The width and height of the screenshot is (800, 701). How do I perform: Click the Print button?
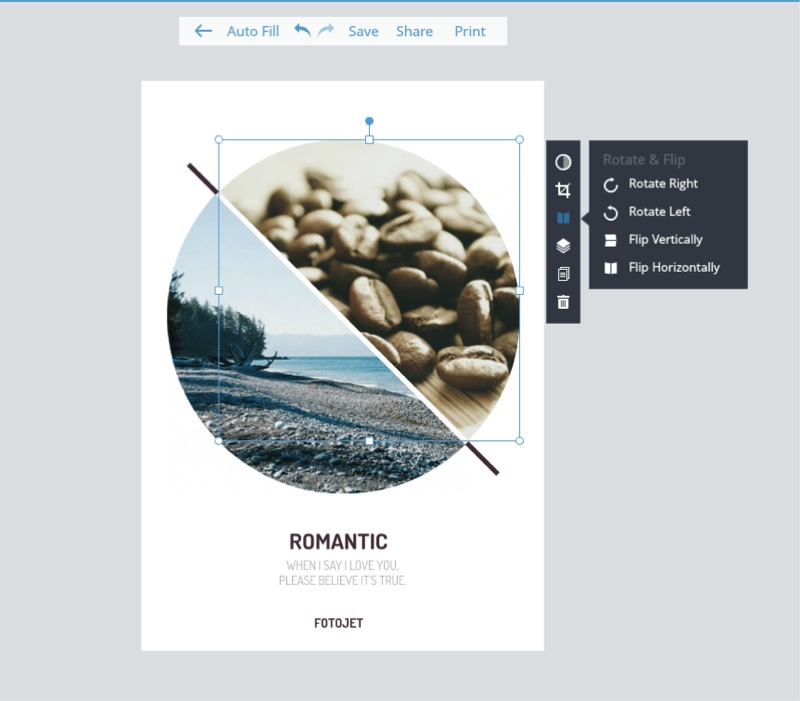point(470,31)
